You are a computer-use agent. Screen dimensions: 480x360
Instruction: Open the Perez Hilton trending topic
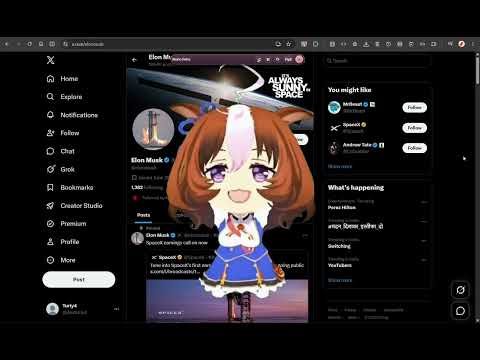click(x=342, y=207)
